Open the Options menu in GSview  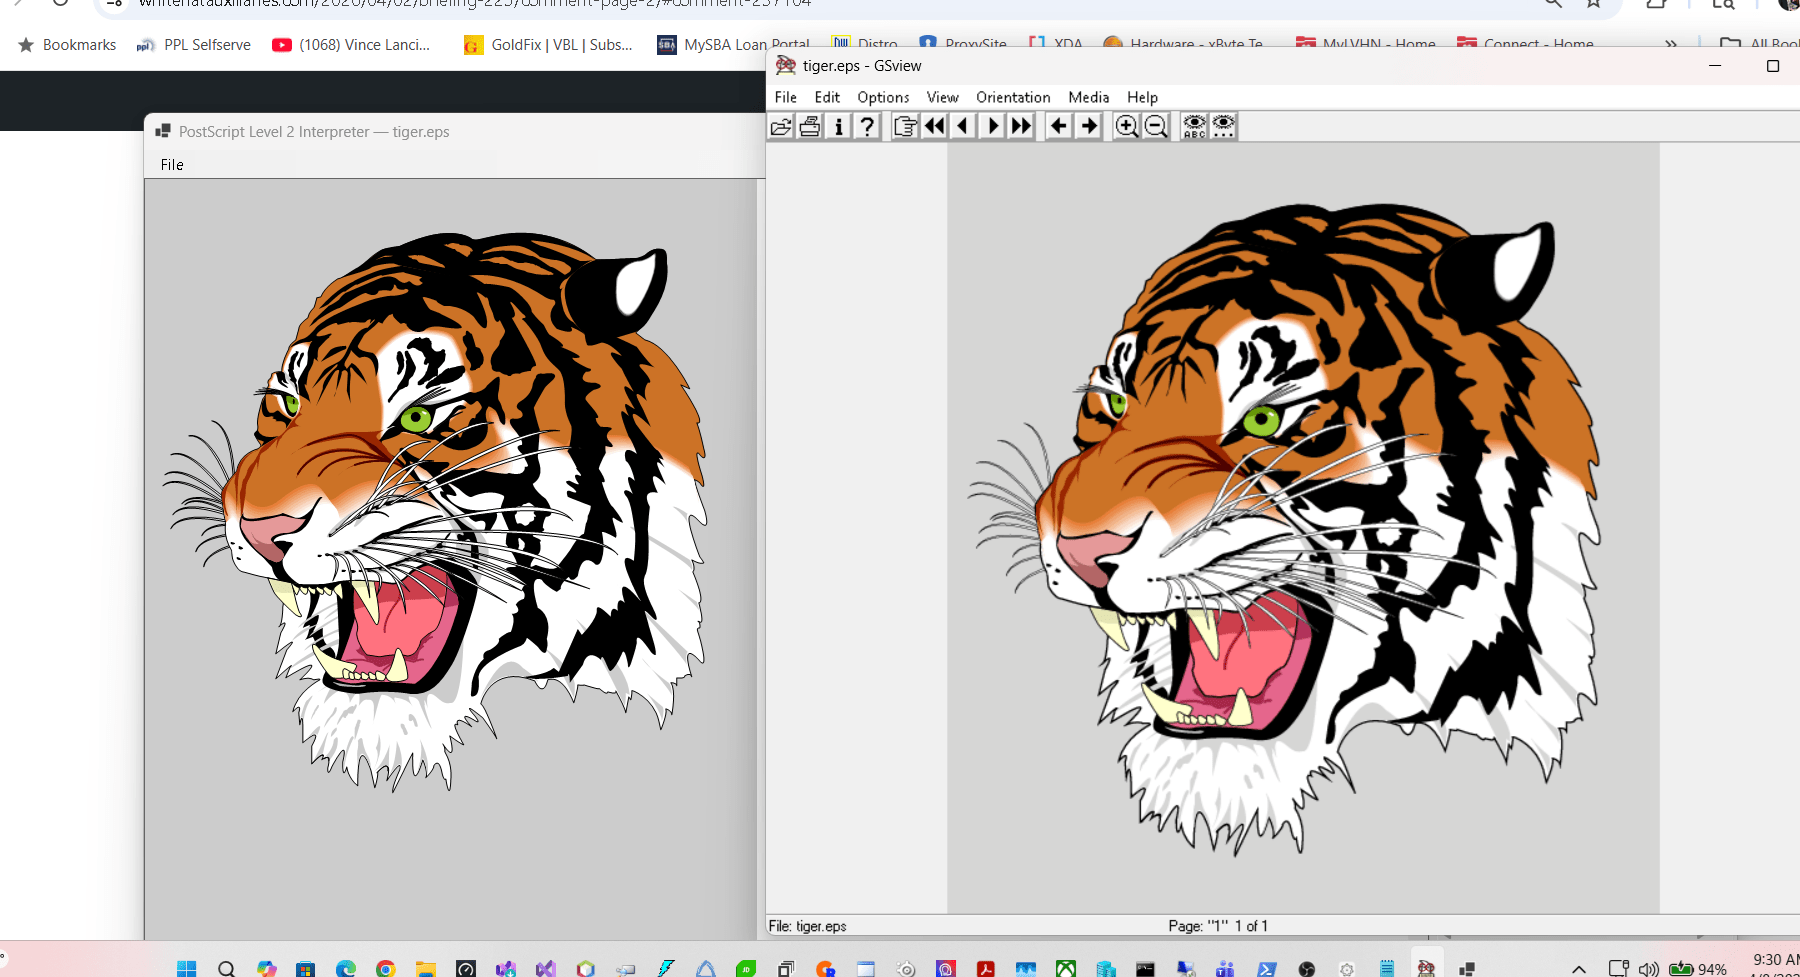click(883, 97)
